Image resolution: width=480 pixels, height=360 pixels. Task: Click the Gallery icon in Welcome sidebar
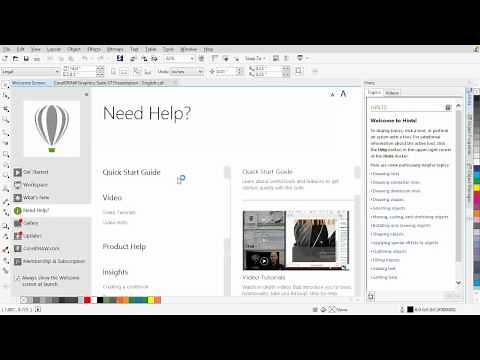click(x=18, y=223)
